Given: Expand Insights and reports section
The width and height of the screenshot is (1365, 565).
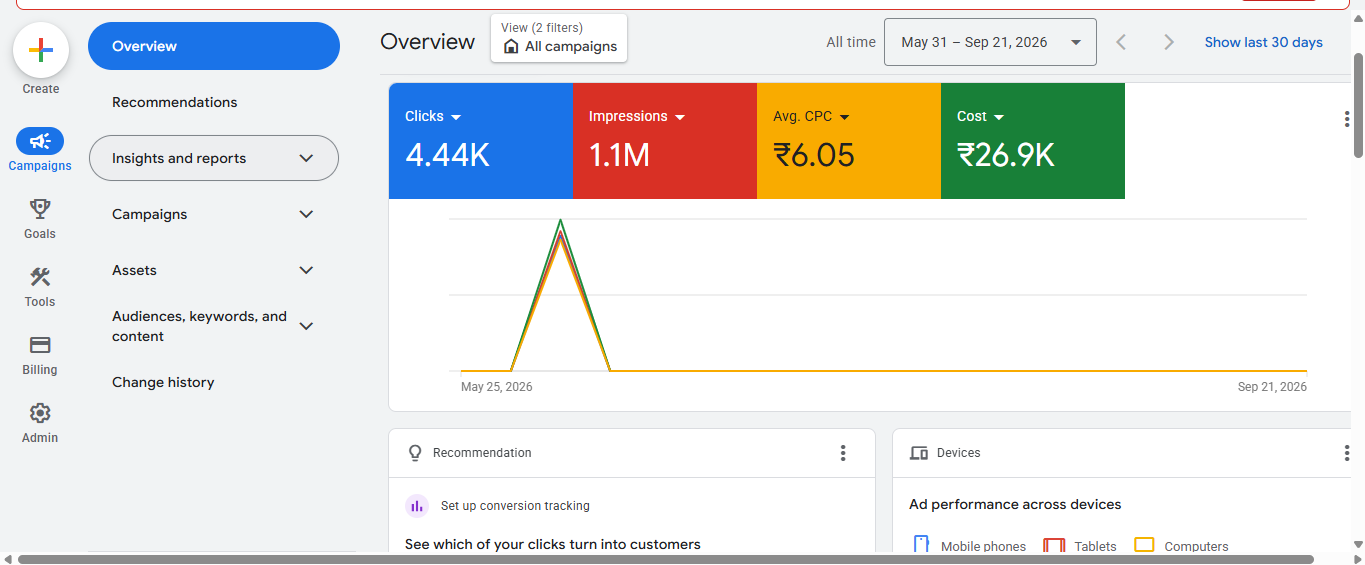Looking at the screenshot, I should pyautogui.click(x=306, y=158).
